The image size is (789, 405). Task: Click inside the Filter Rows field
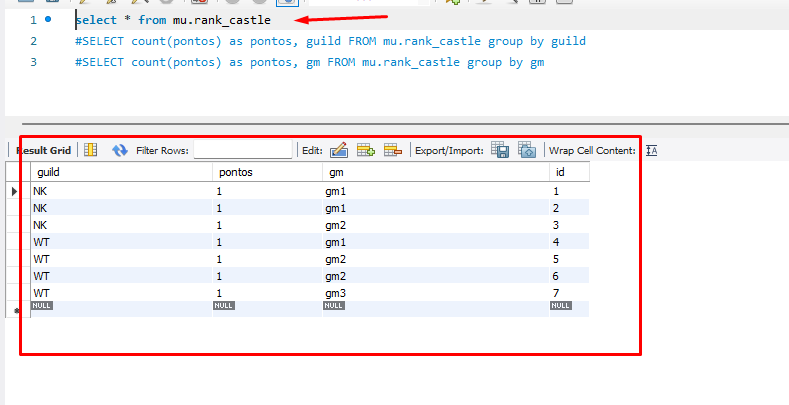click(242, 150)
